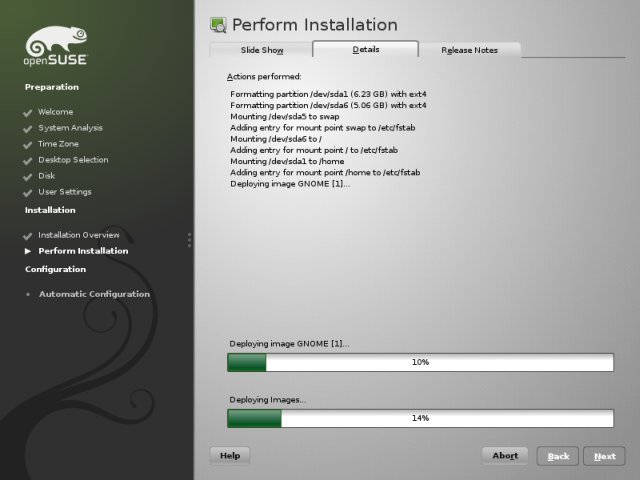Click the 'Deploying image GNOME [1]...' progress label
This screenshot has height=480, width=640.
[x=289, y=344]
